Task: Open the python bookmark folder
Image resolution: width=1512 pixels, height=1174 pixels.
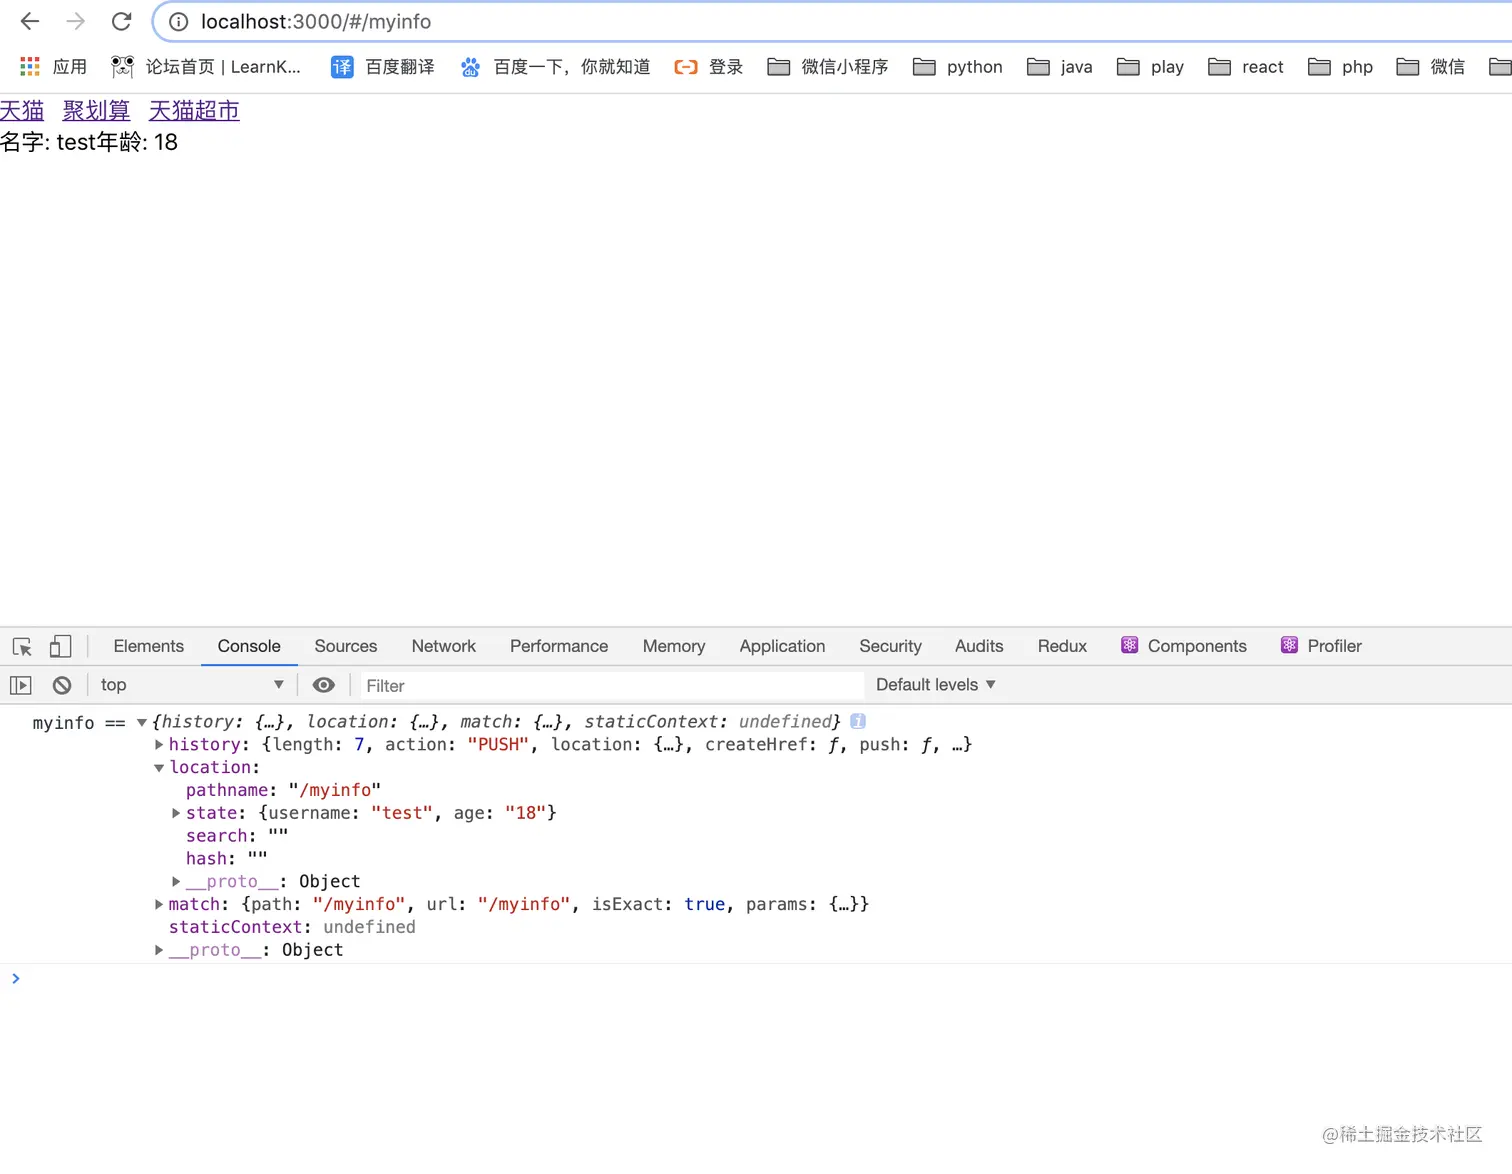Action: 958,67
